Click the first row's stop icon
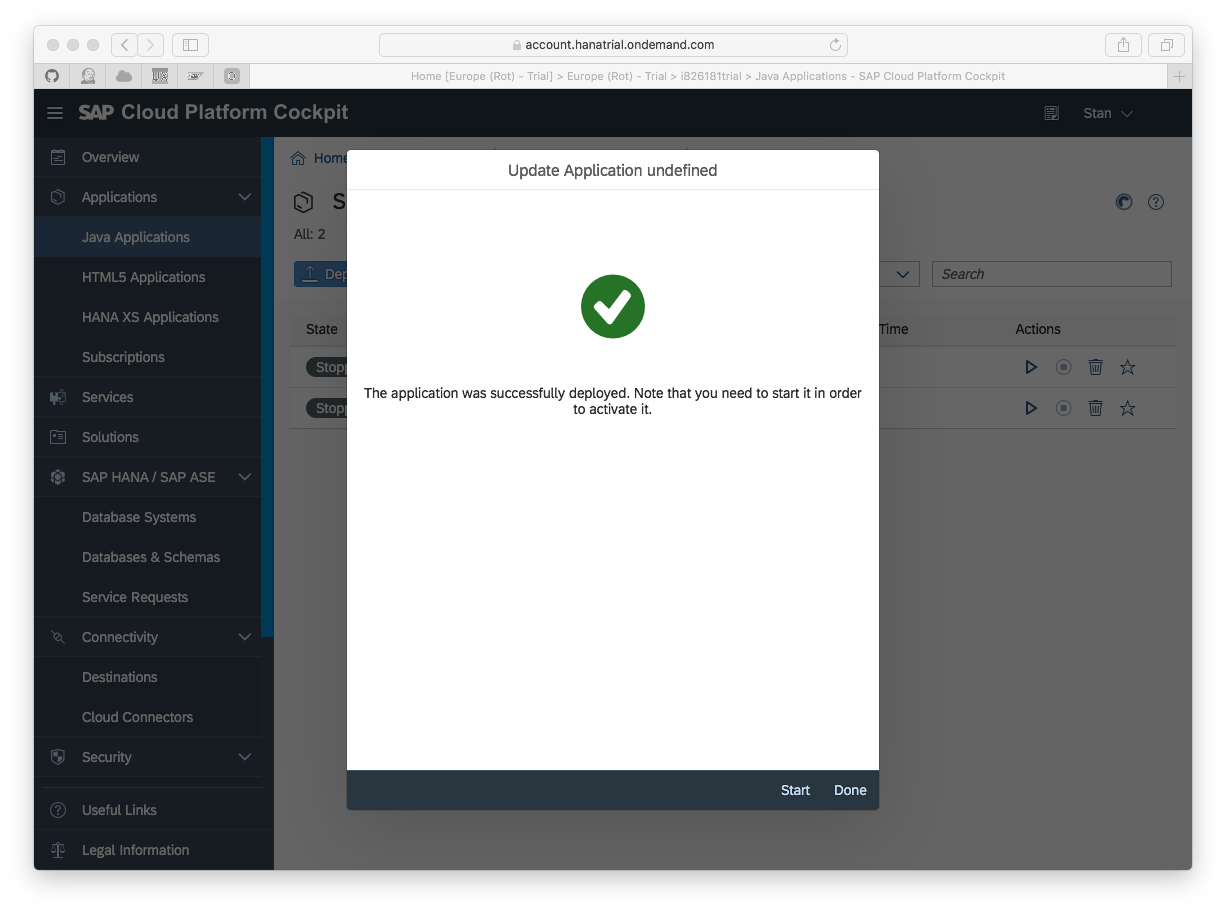The height and width of the screenshot is (912, 1226). coord(1063,367)
